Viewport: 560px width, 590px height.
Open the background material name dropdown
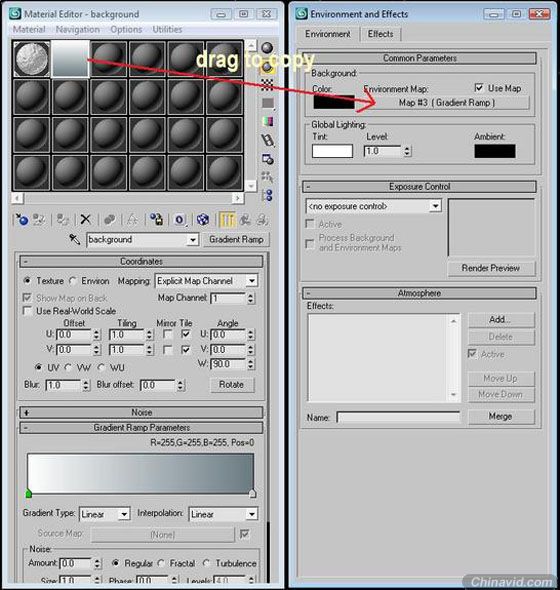coord(193,240)
